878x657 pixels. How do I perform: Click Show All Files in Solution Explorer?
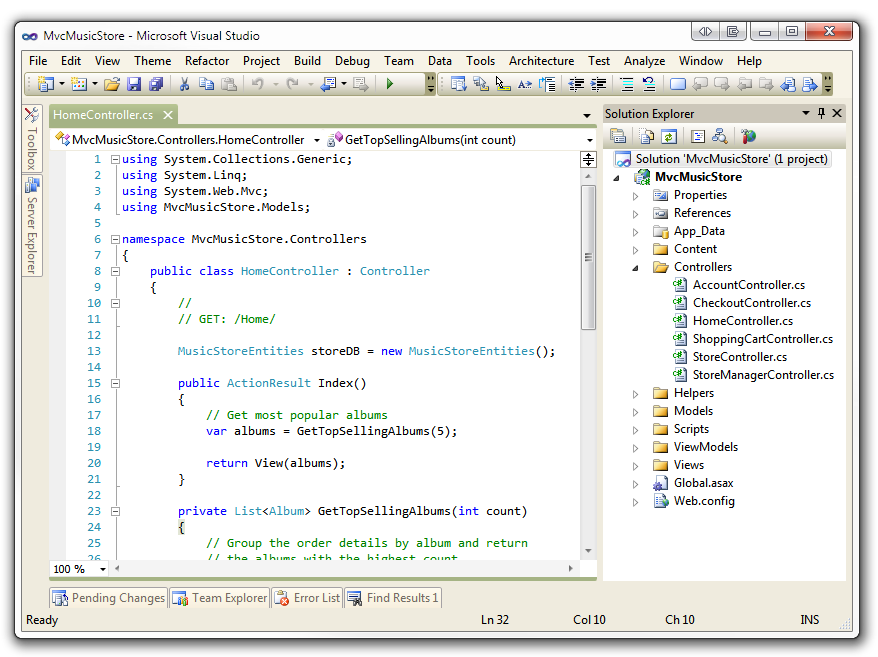click(646, 136)
